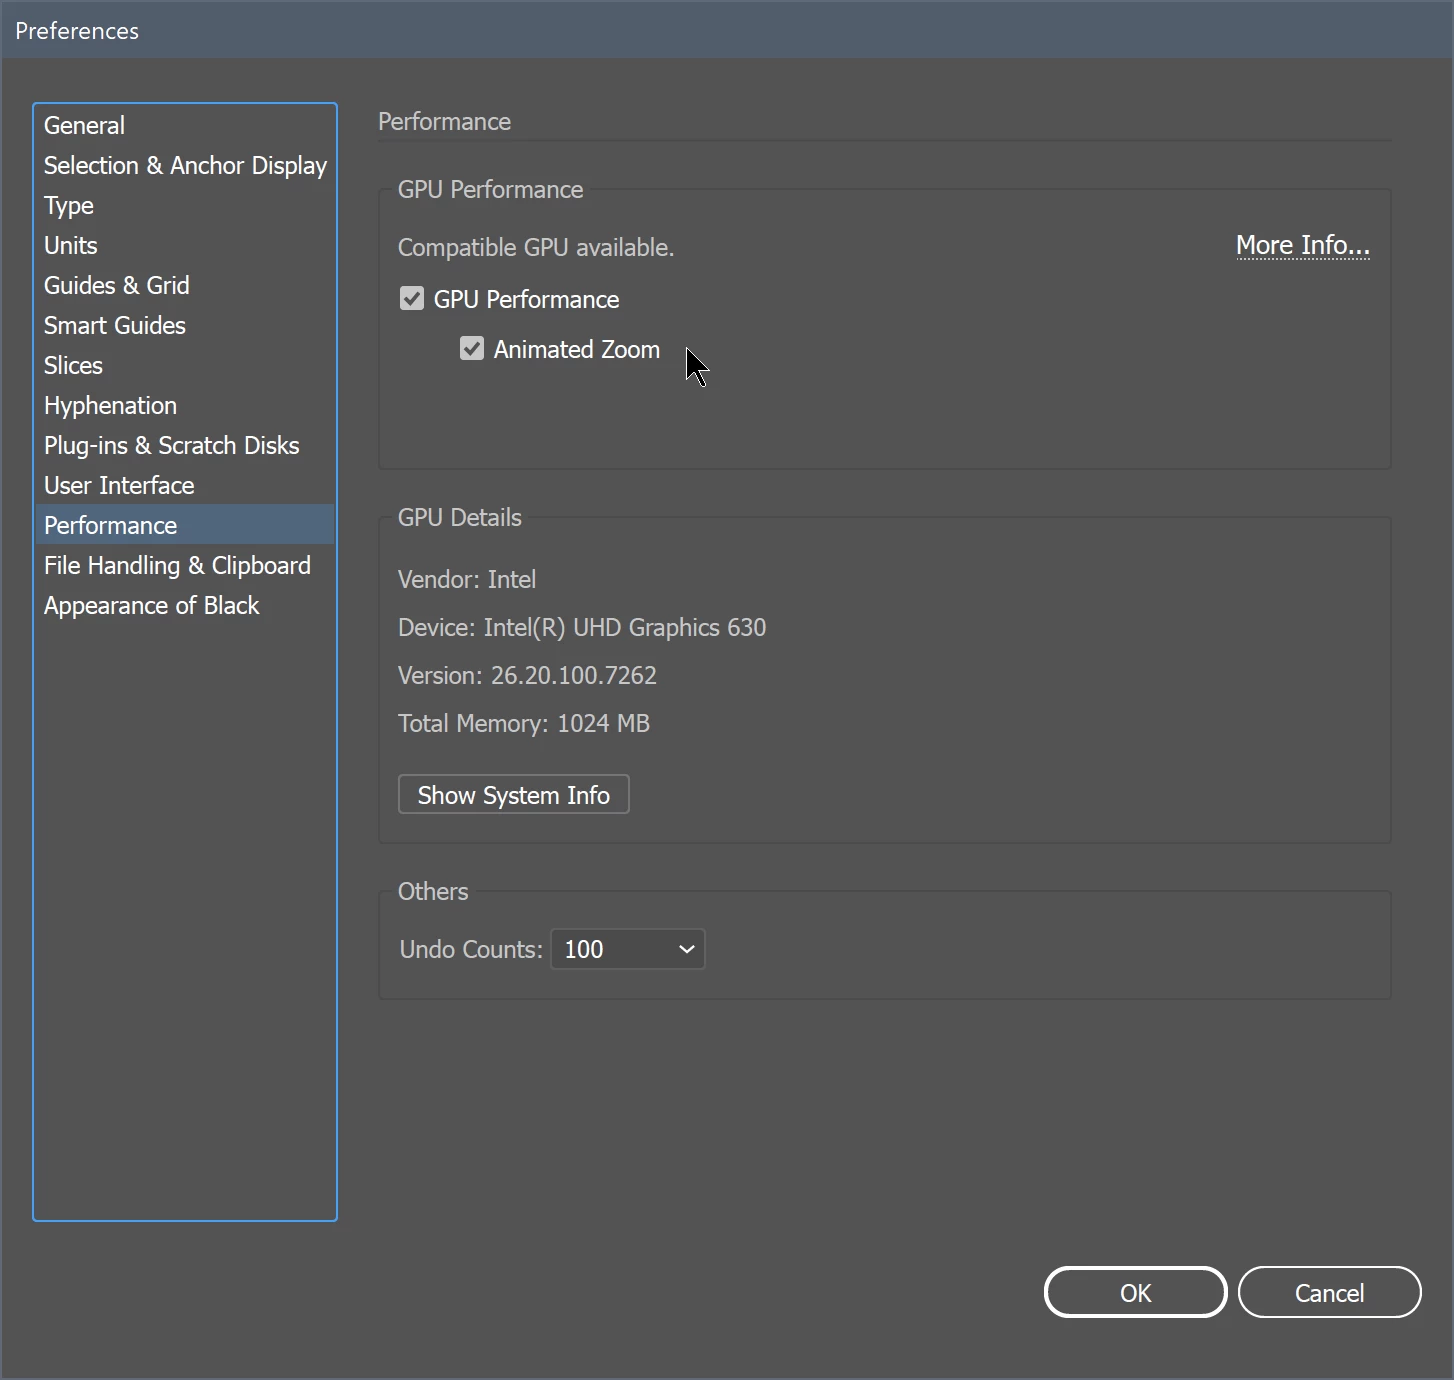Click the Vendor: Intel text

(467, 579)
